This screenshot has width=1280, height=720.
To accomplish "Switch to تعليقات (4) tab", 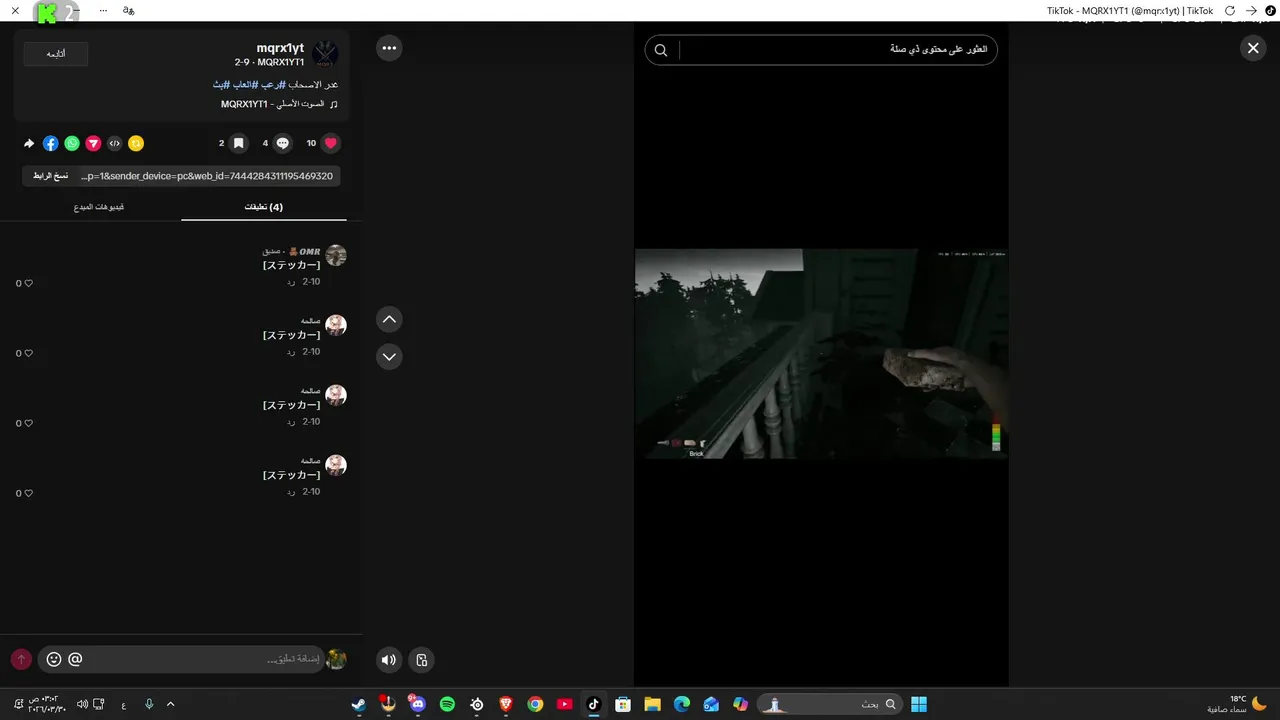I will coord(264,207).
